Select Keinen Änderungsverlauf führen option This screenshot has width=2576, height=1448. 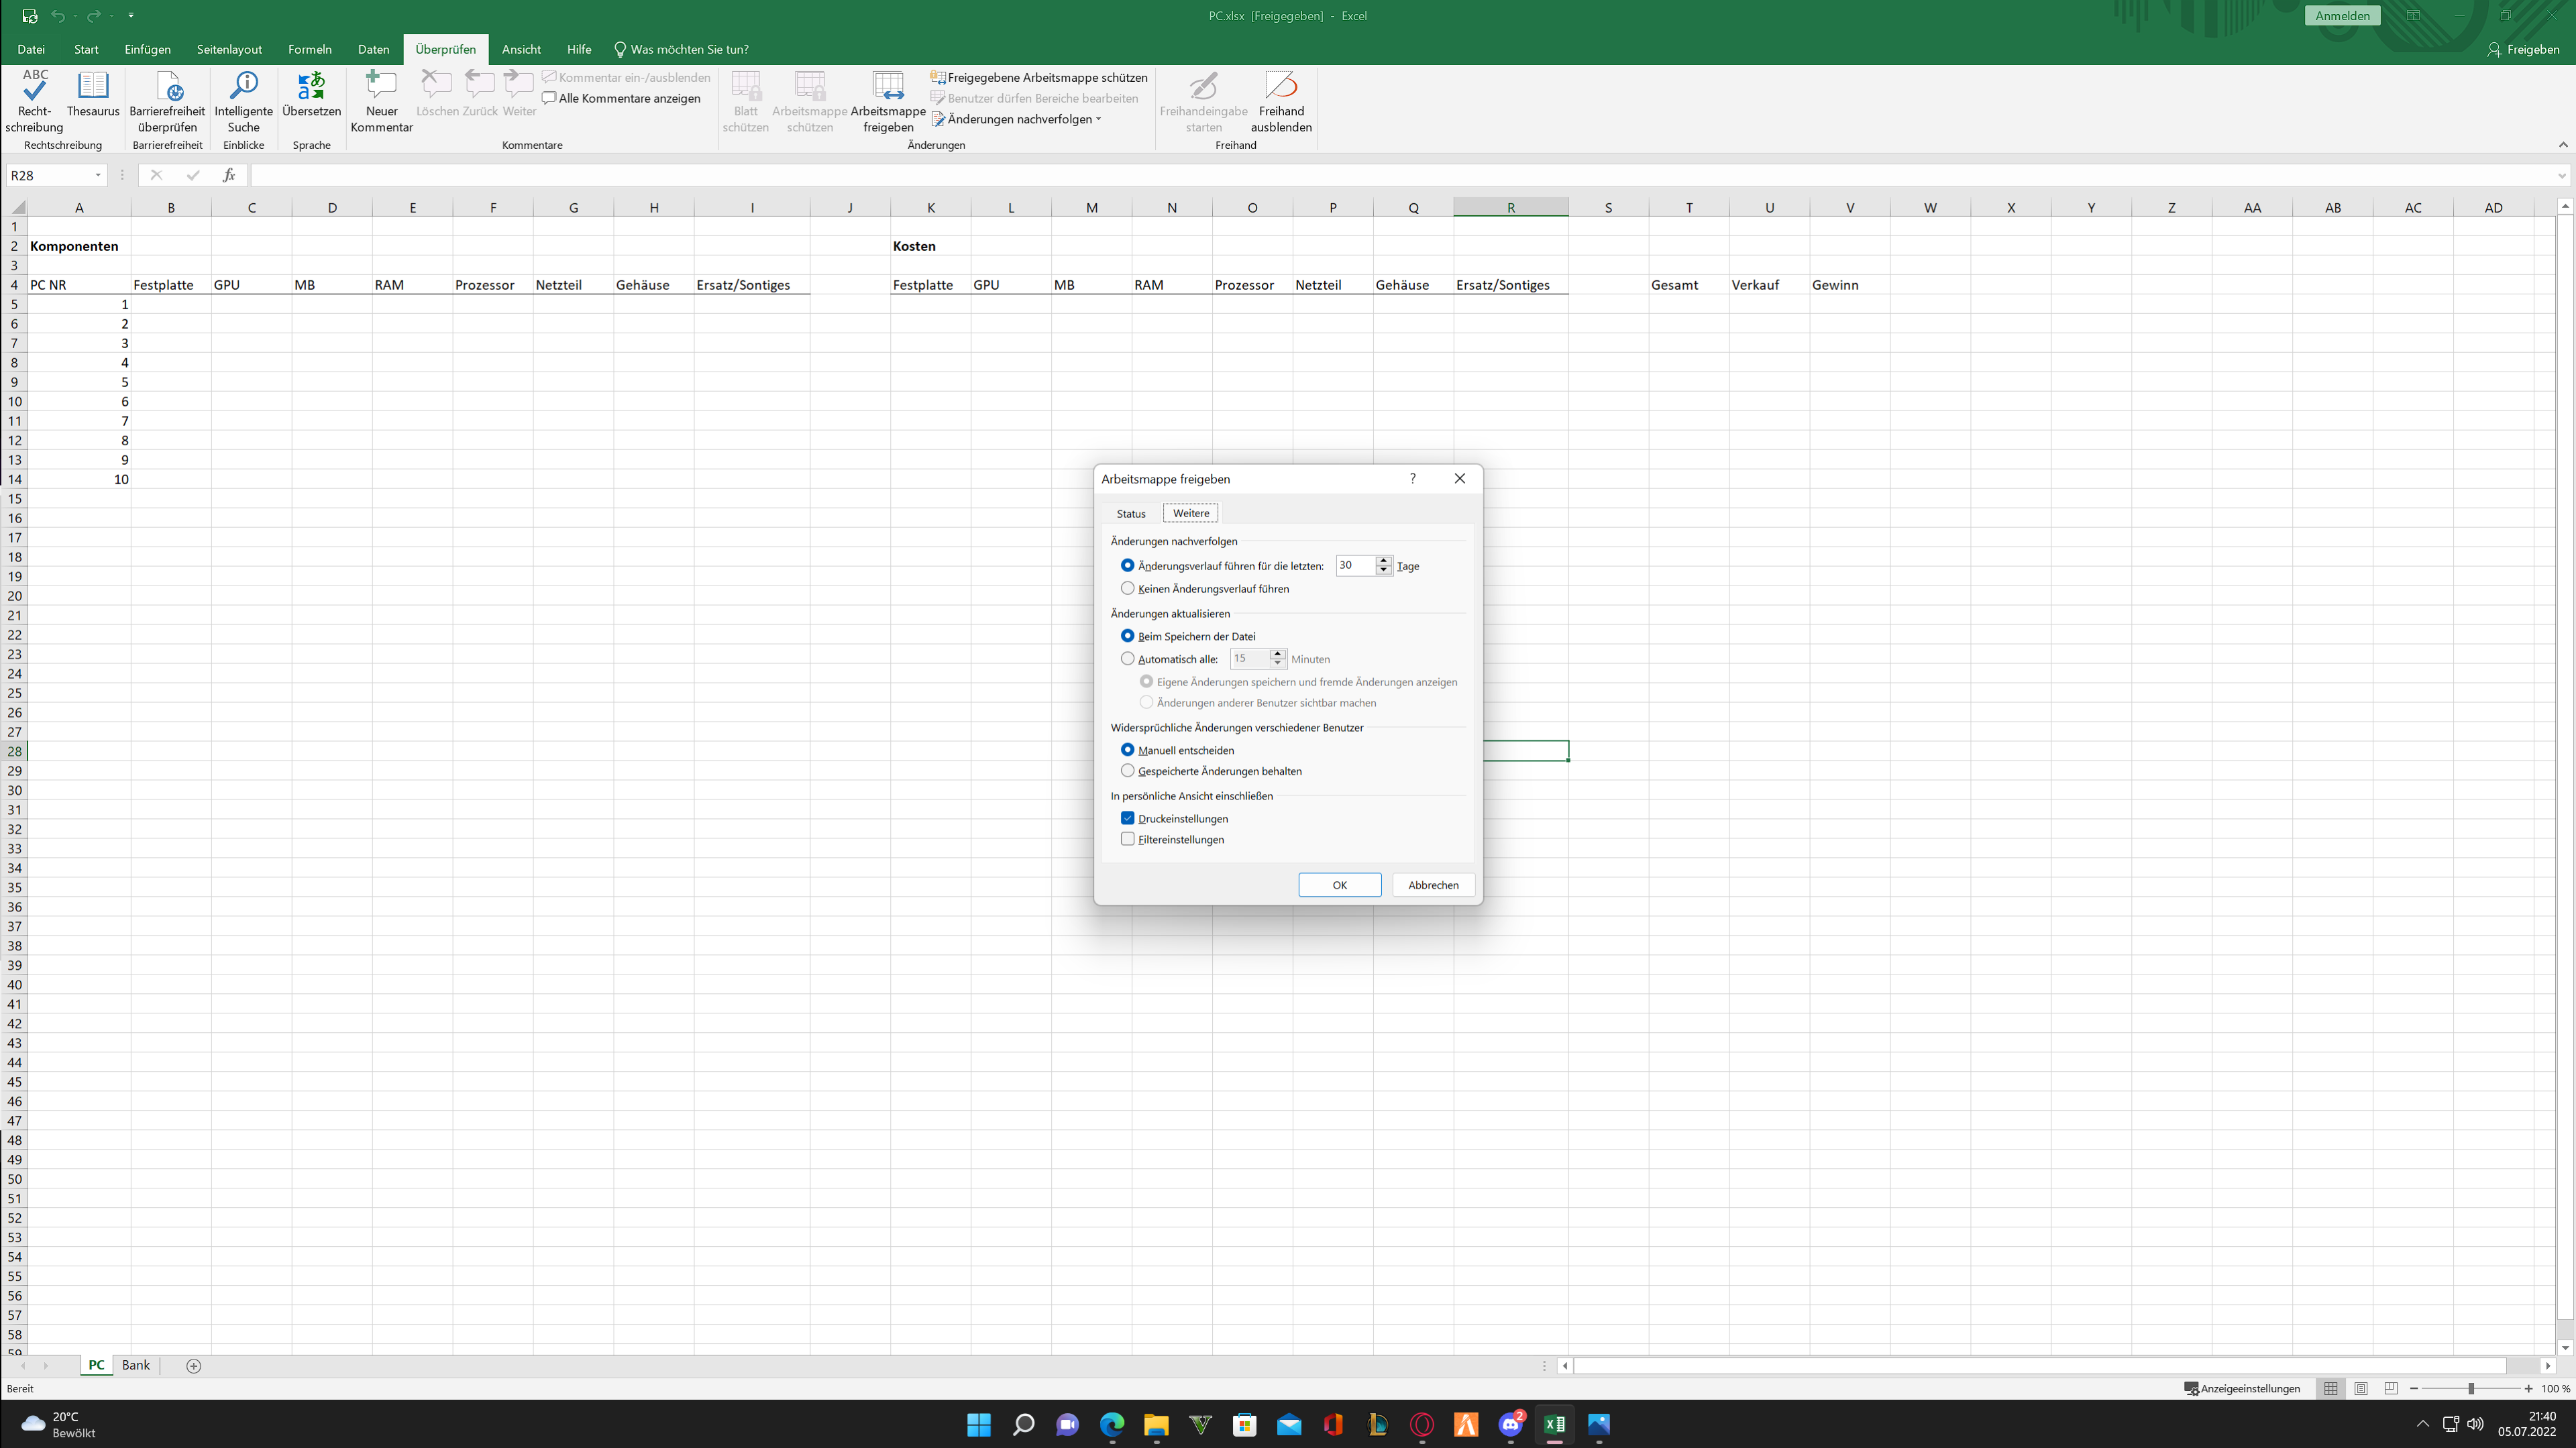pos(1128,588)
